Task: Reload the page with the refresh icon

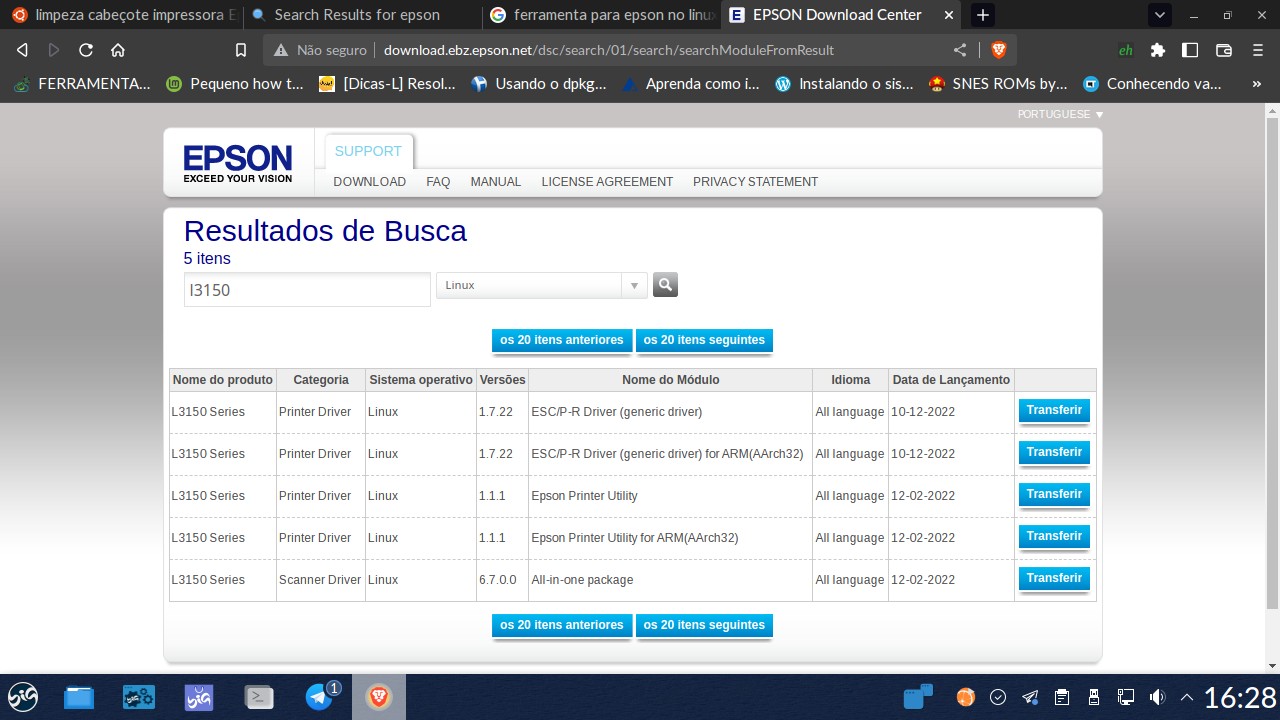Action: coord(86,50)
